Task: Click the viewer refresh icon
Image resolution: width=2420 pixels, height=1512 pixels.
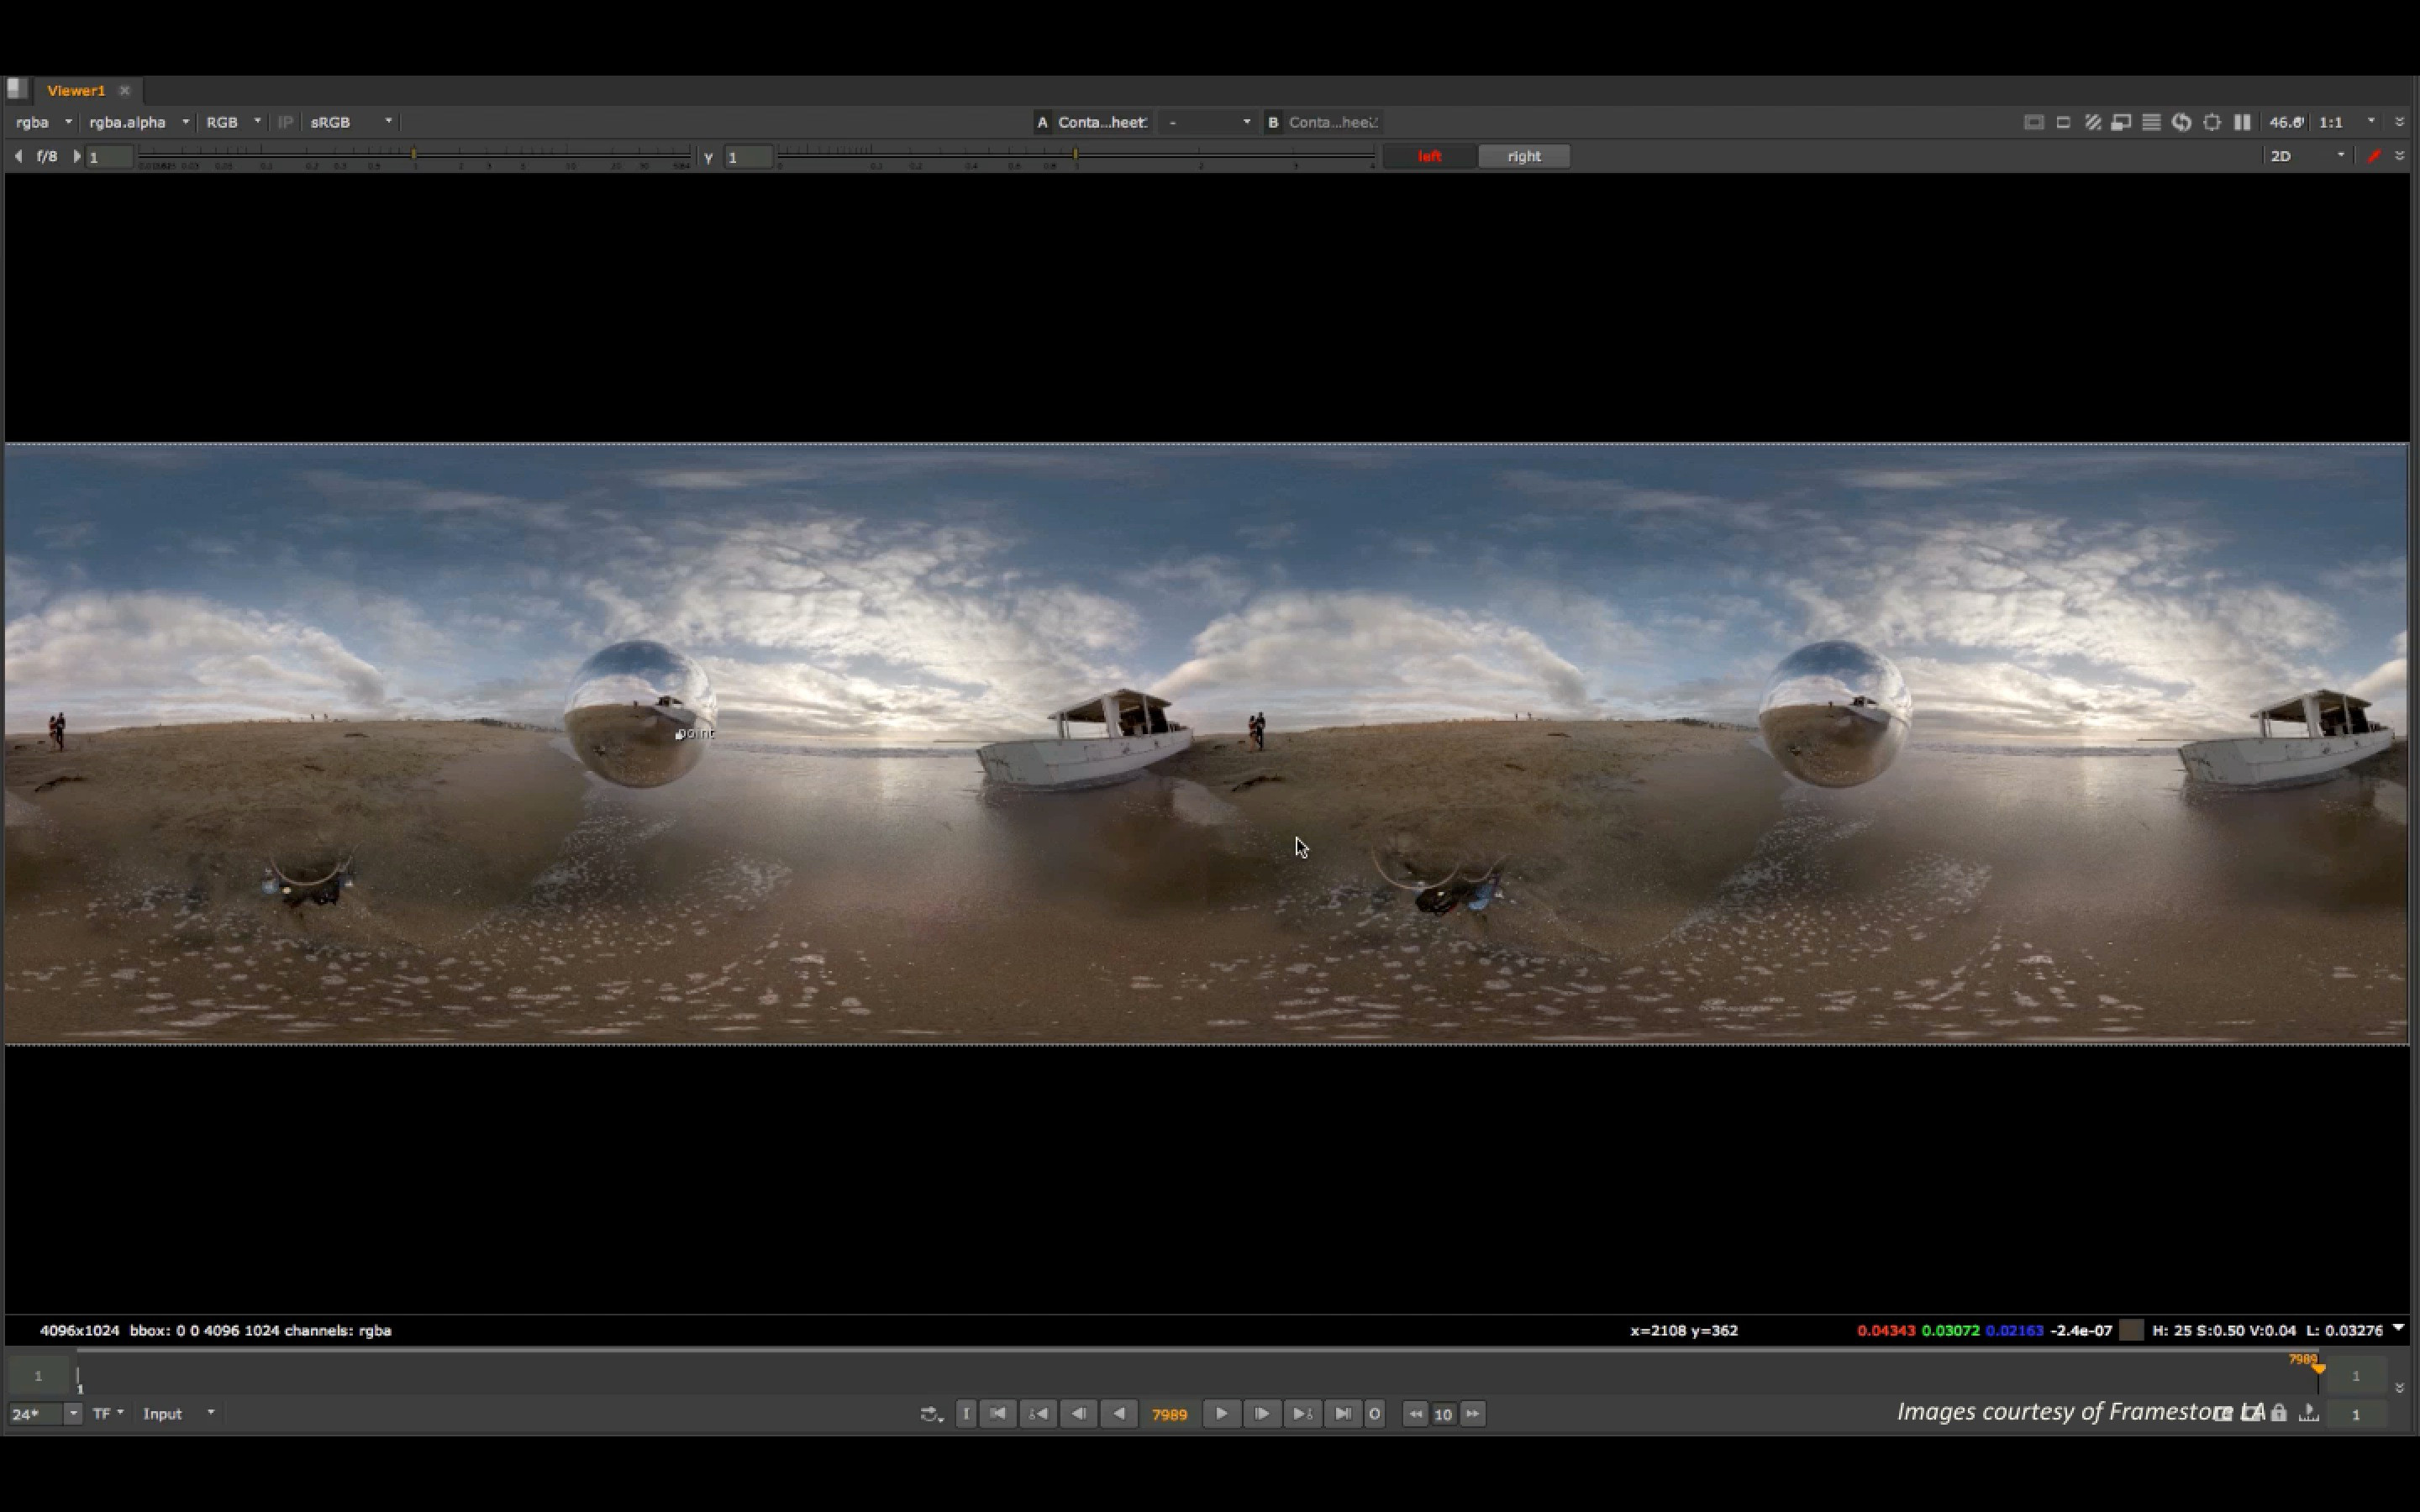Action: pos(2182,122)
